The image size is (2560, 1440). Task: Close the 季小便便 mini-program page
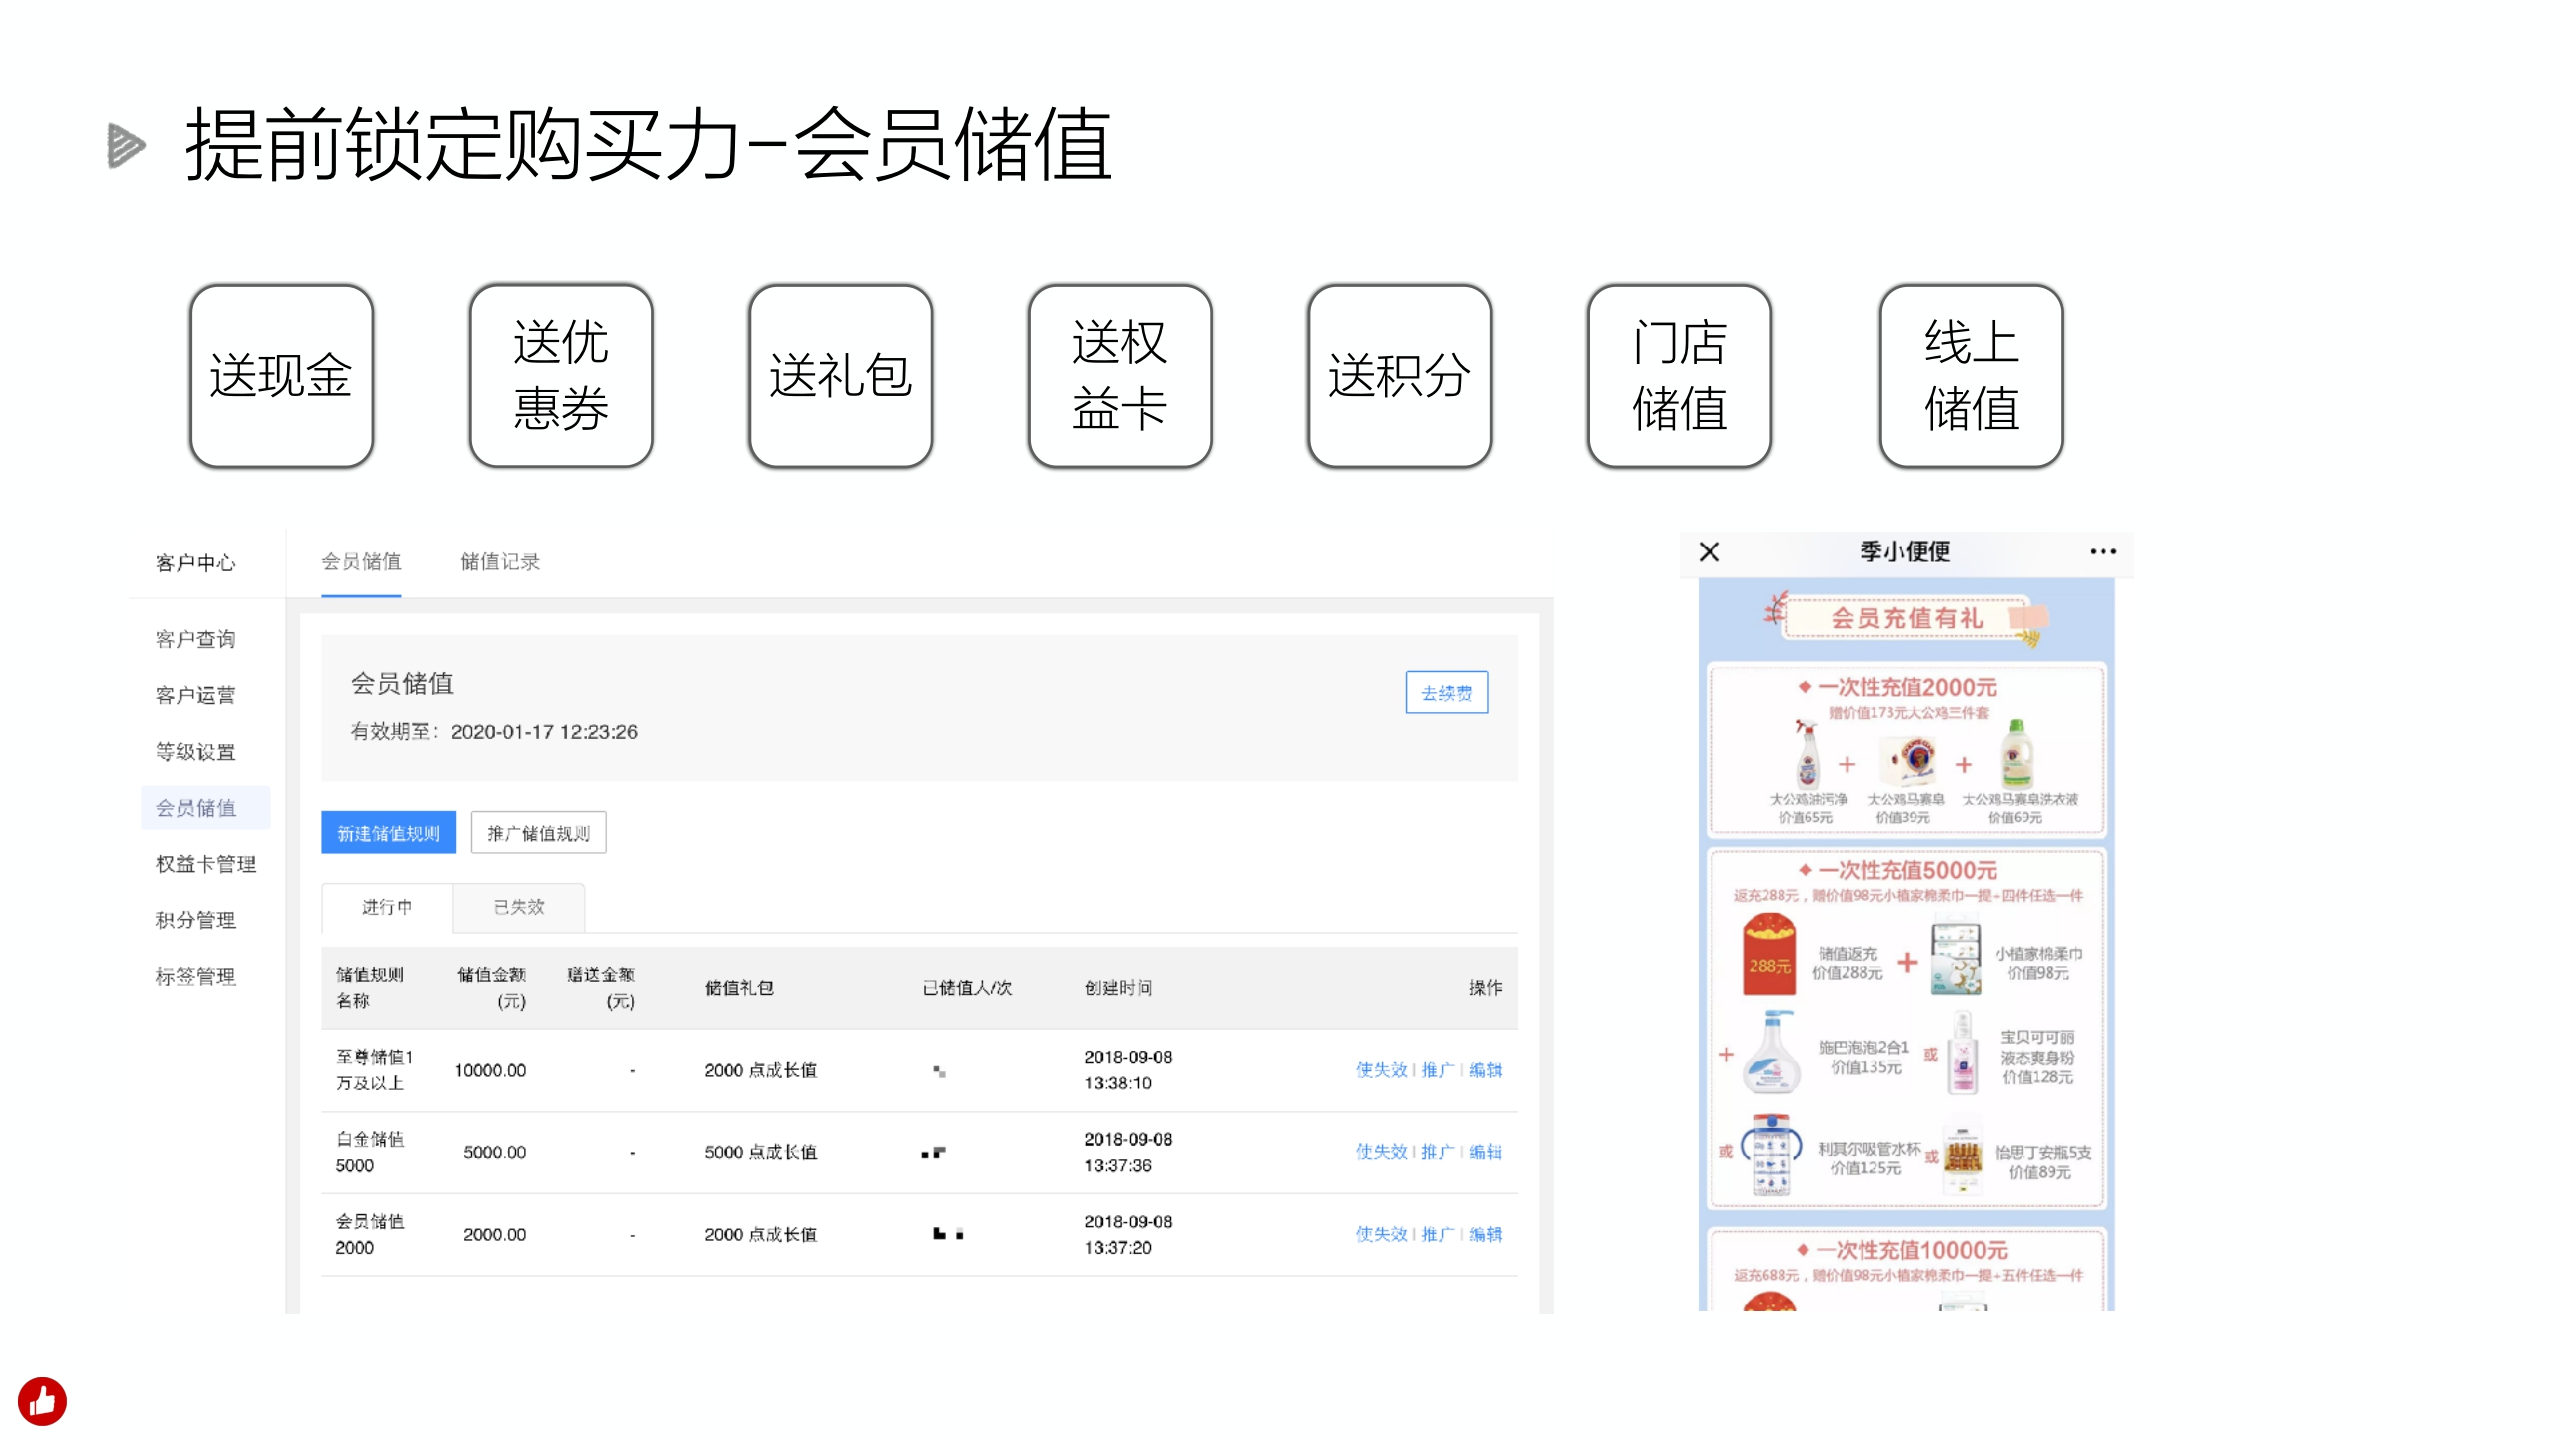click(1709, 551)
